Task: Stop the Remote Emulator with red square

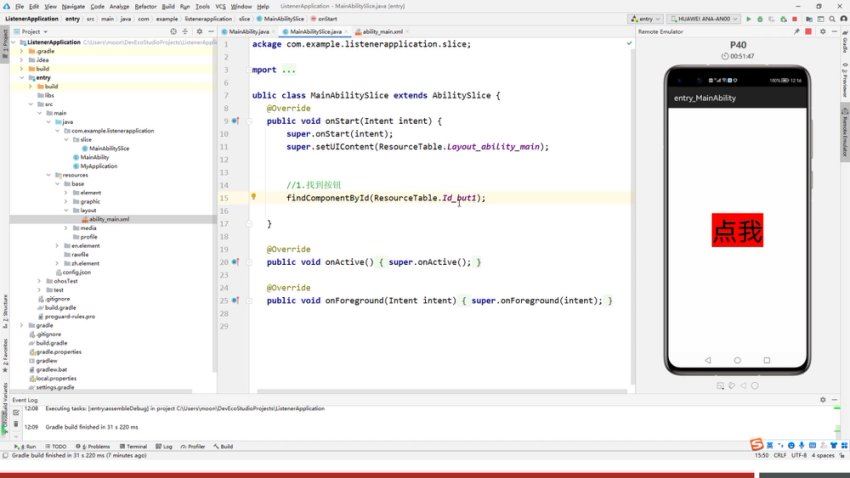Action: pos(808,32)
